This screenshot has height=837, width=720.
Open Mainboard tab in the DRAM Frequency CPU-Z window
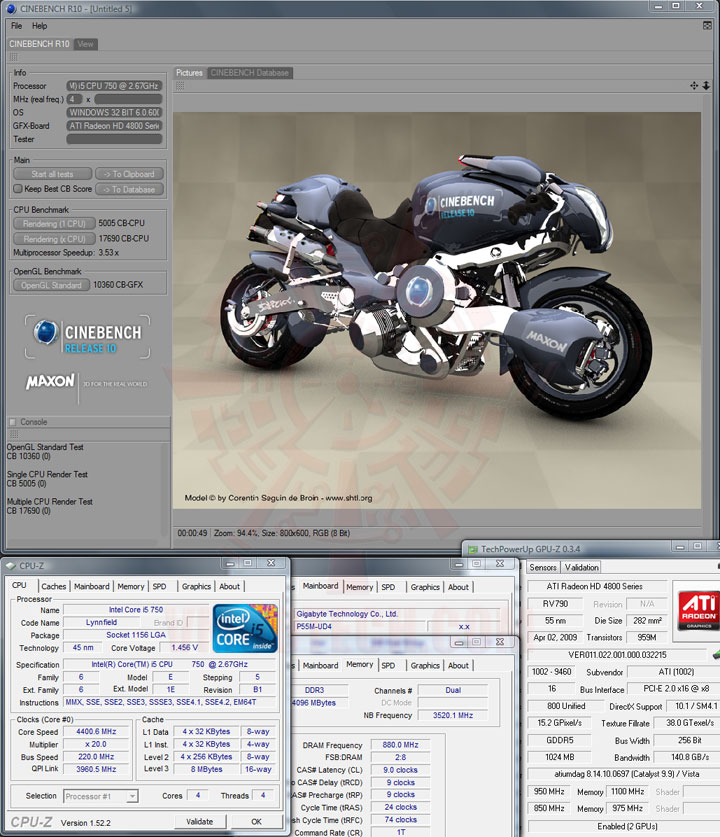tap(320, 665)
